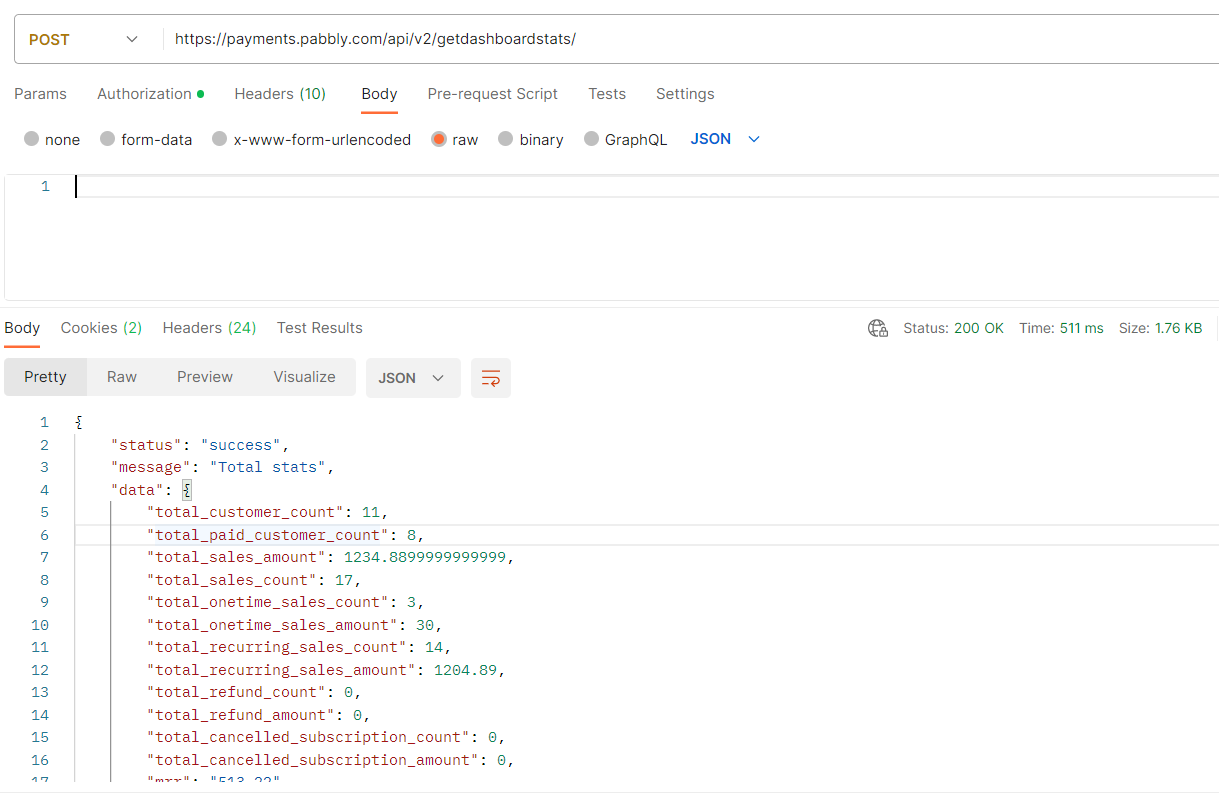This screenshot has height=806, width=1219.
Task: Click the total_sales_amount value 1234.8899999999999
Action: (x=425, y=557)
